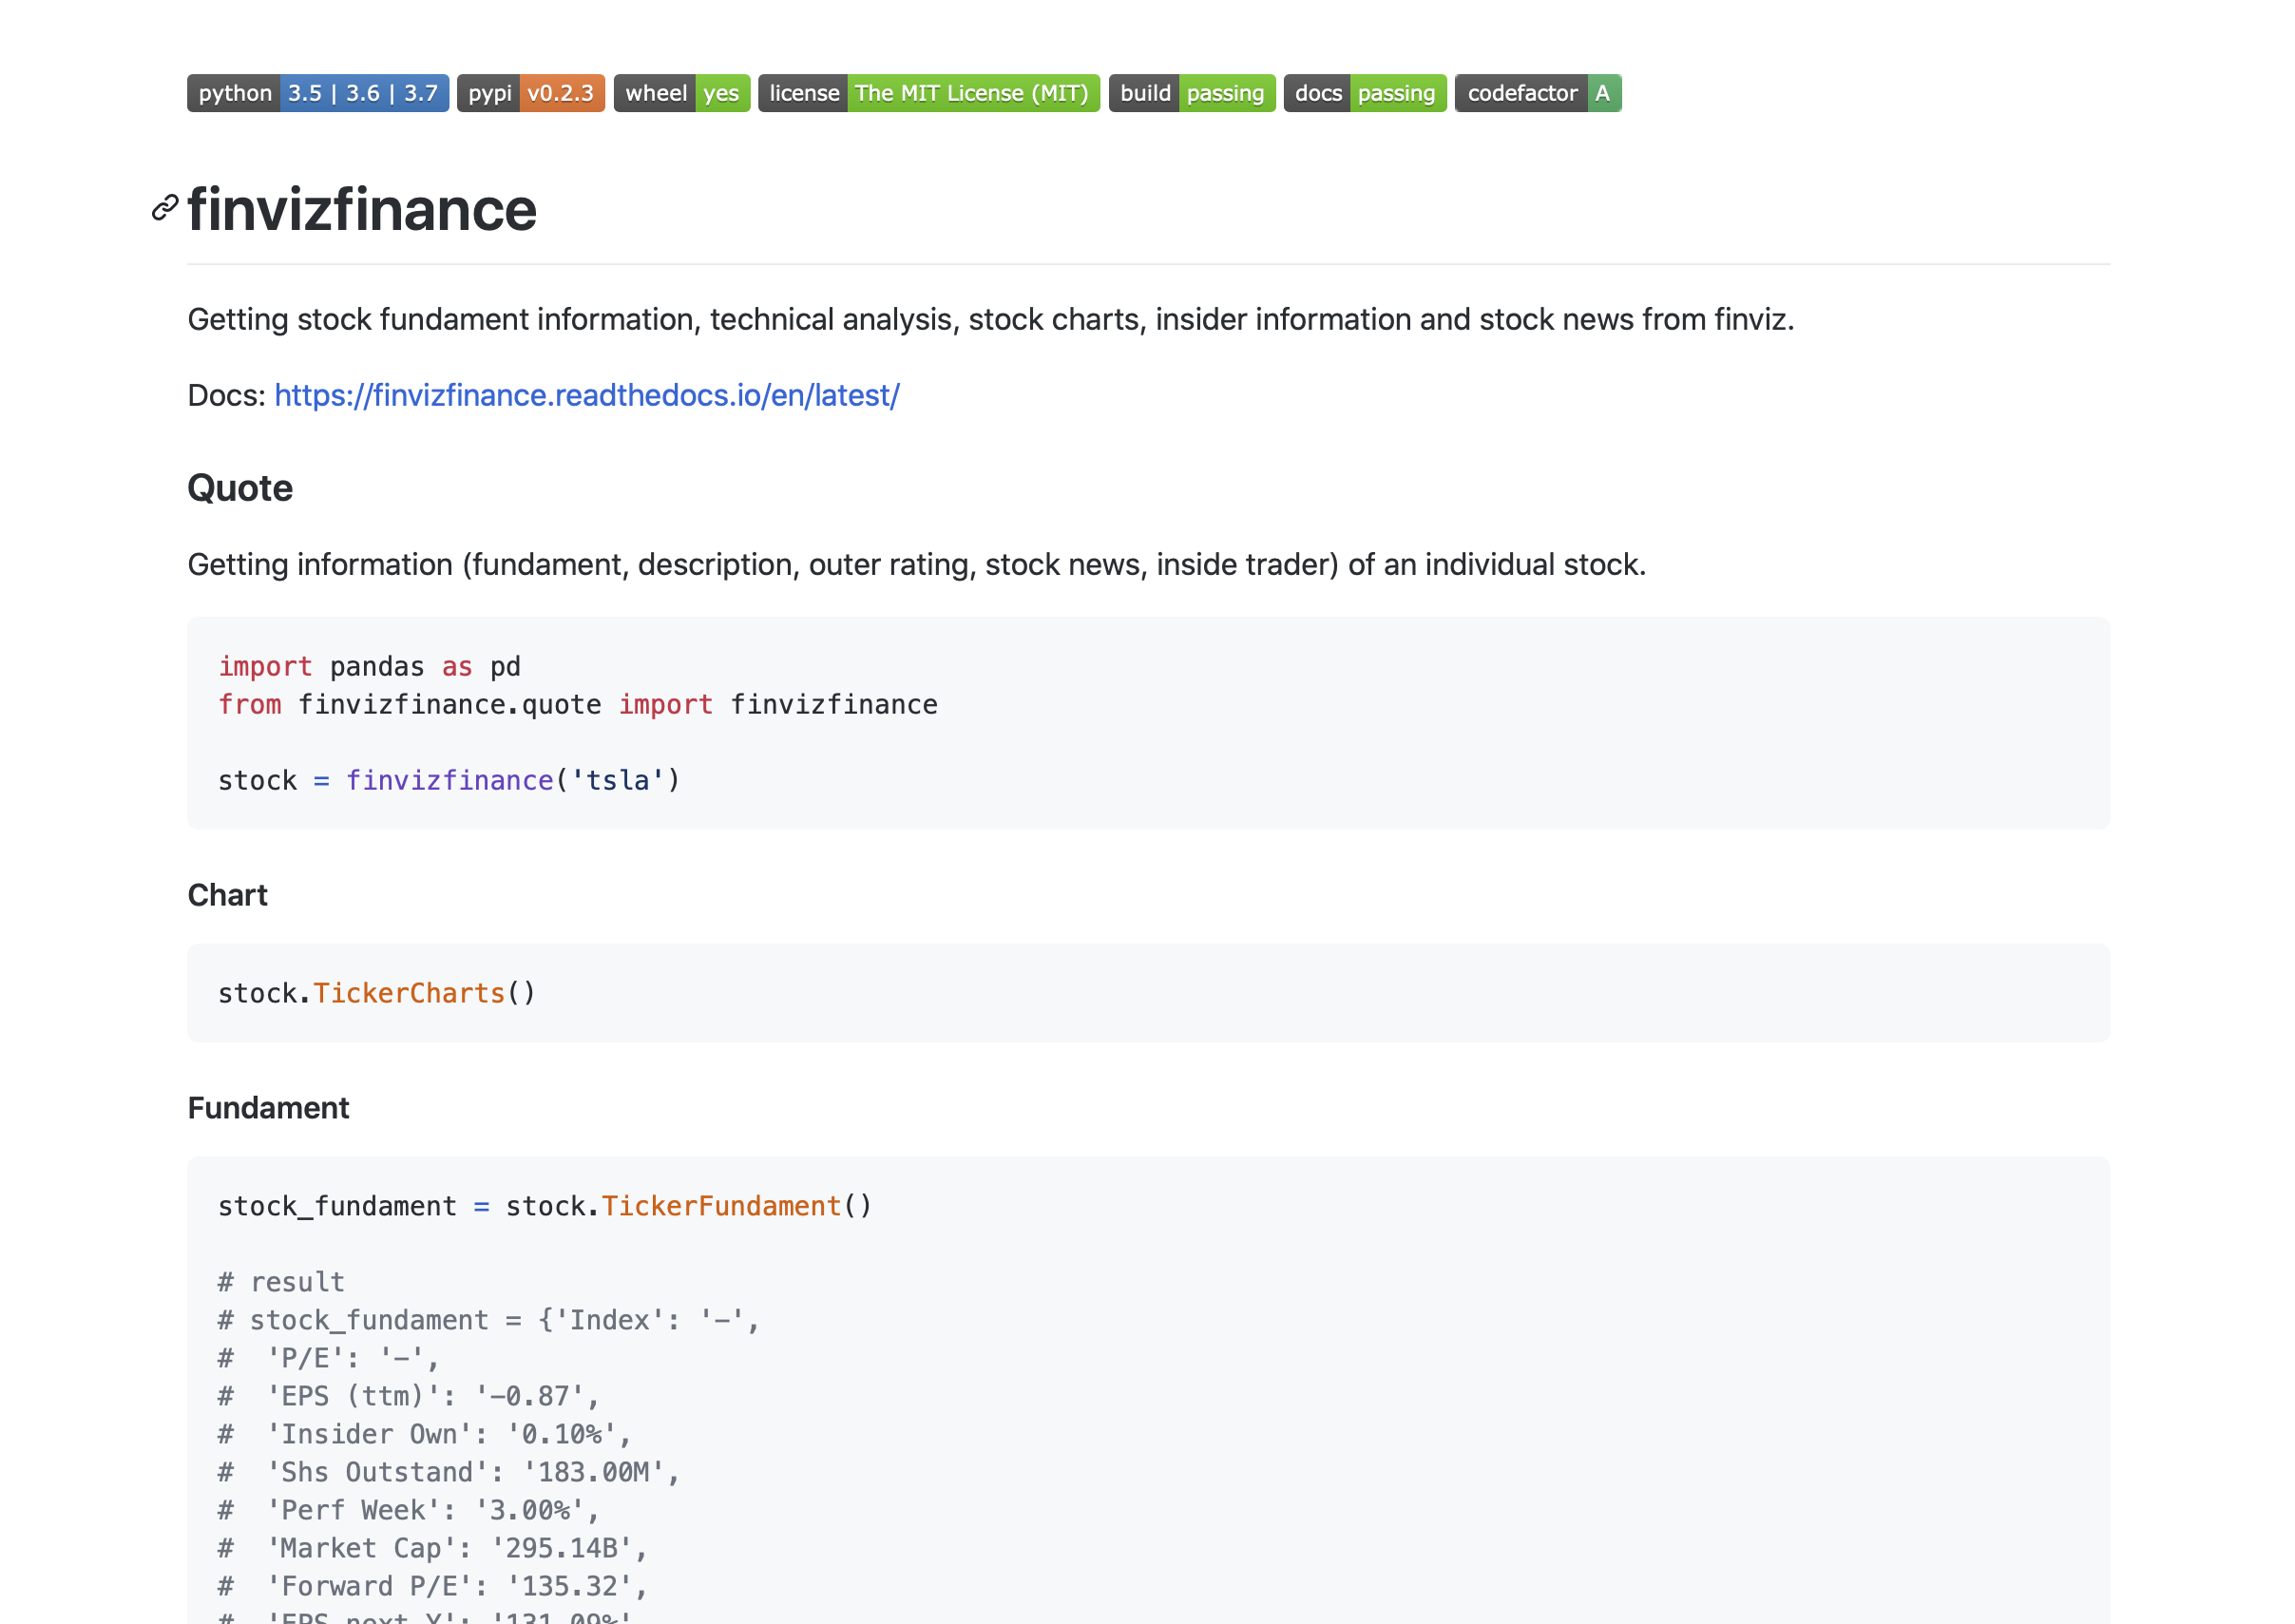The image size is (2295, 1624).
Task: Click the 'P/E': '-' comment line
Action: point(329,1358)
